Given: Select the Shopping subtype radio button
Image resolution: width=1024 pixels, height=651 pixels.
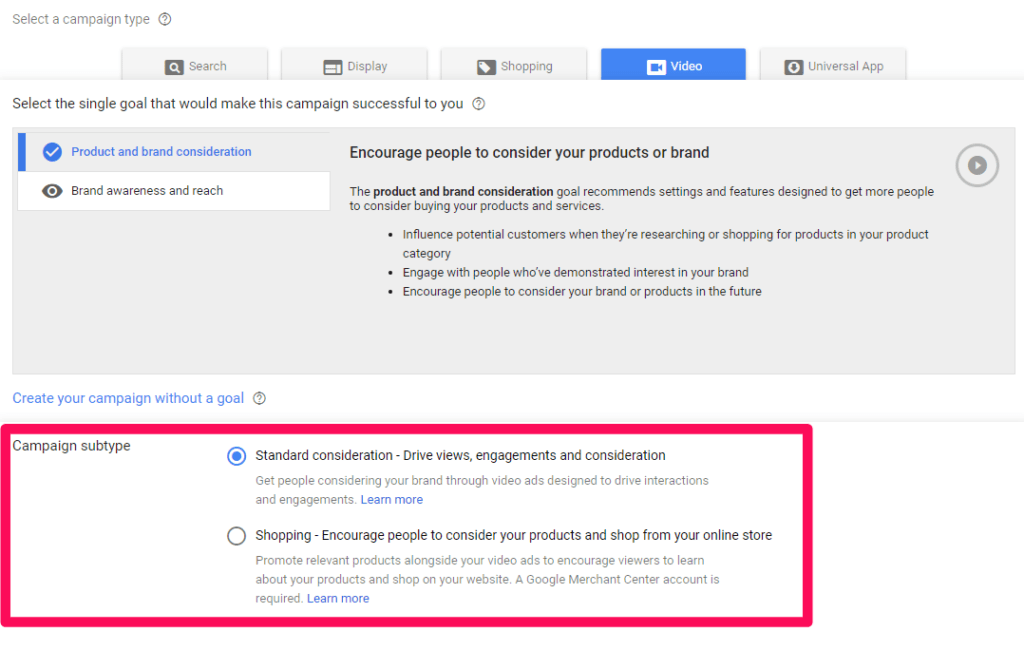Looking at the screenshot, I should coord(236,536).
